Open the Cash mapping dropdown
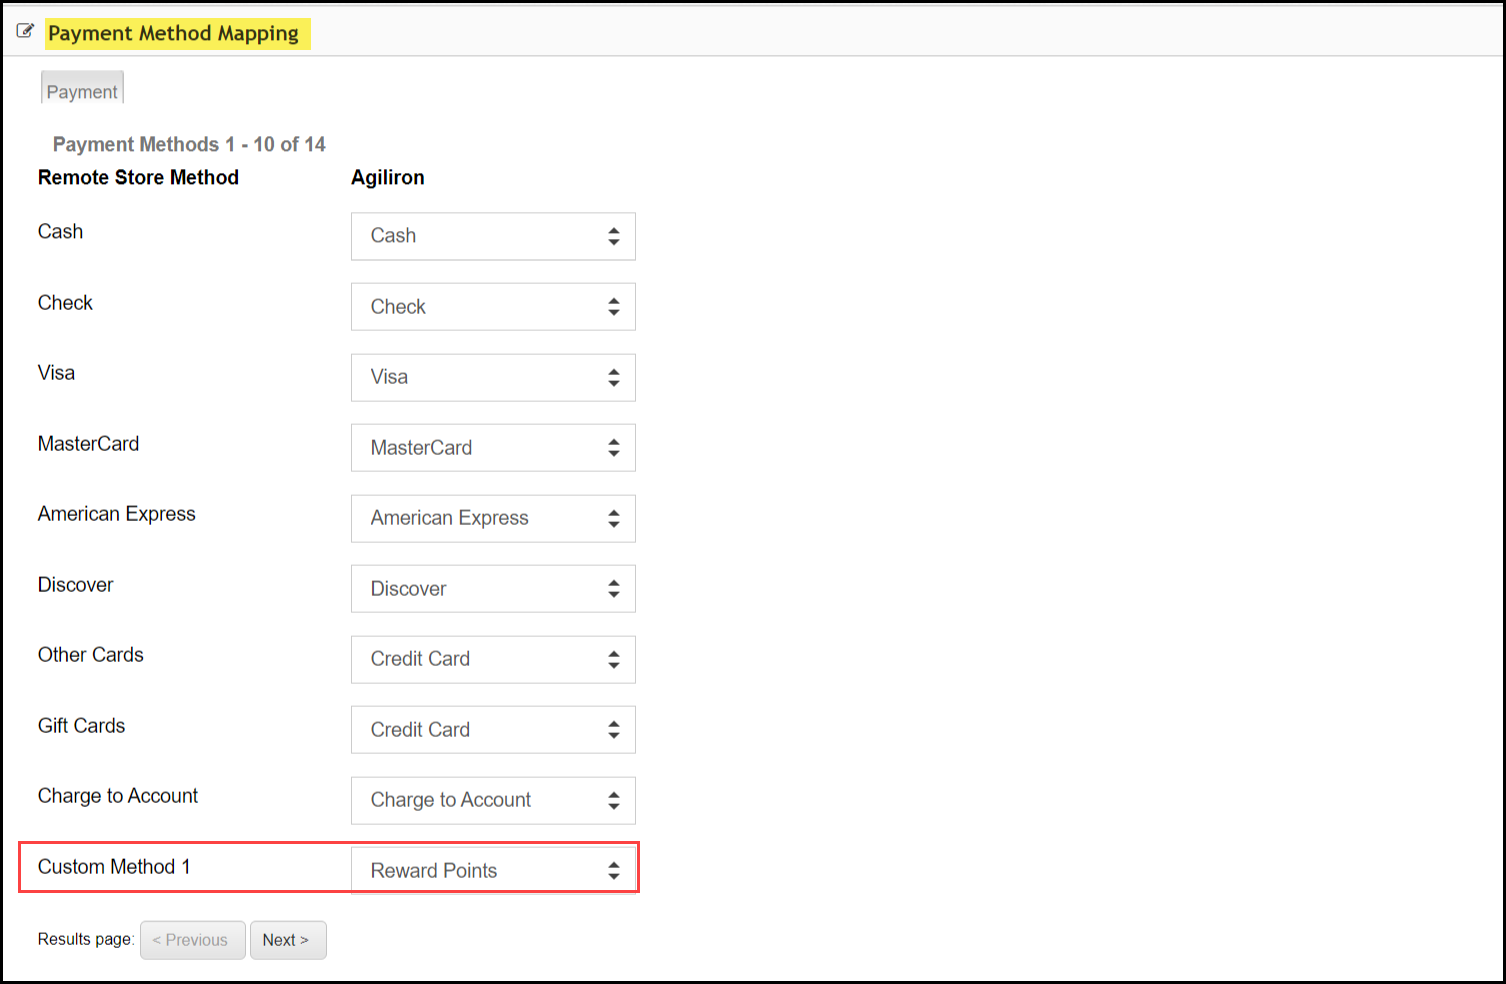This screenshot has height=984, width=1506. point(493,236)
